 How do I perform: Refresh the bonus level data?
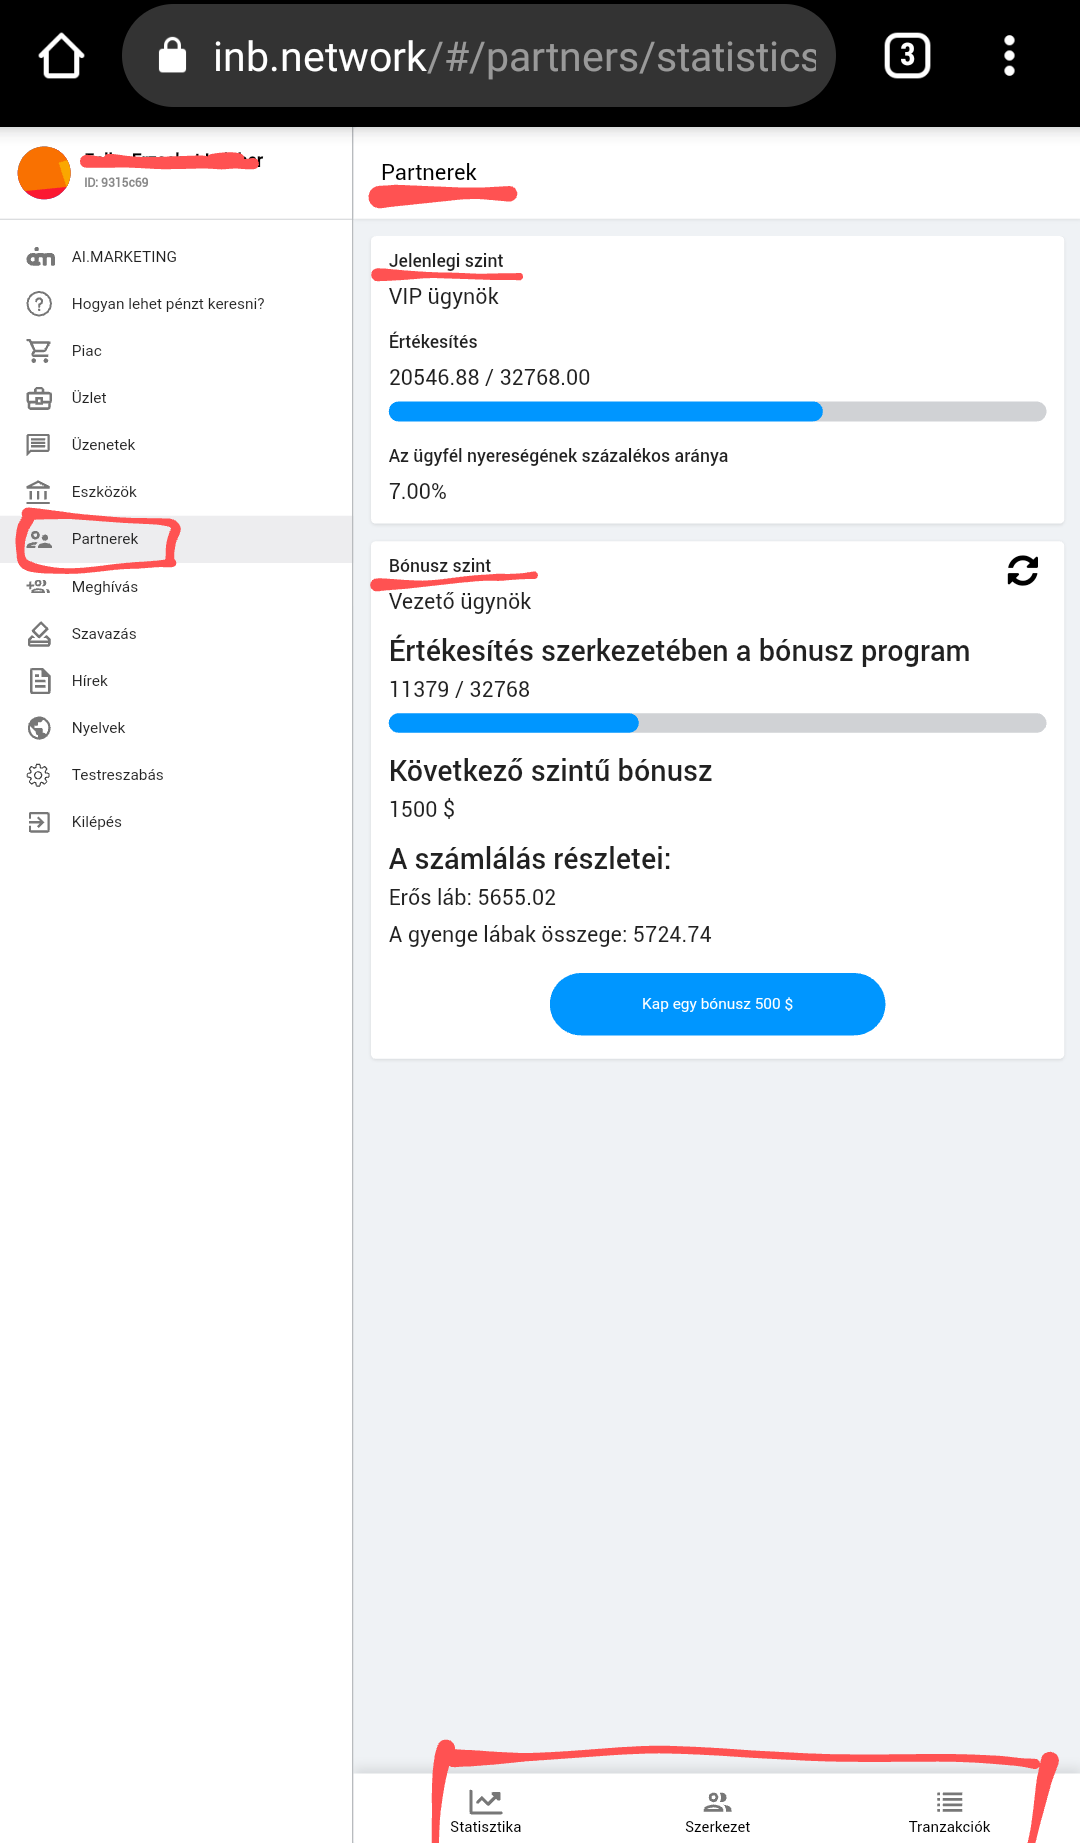coord(1022,571)
